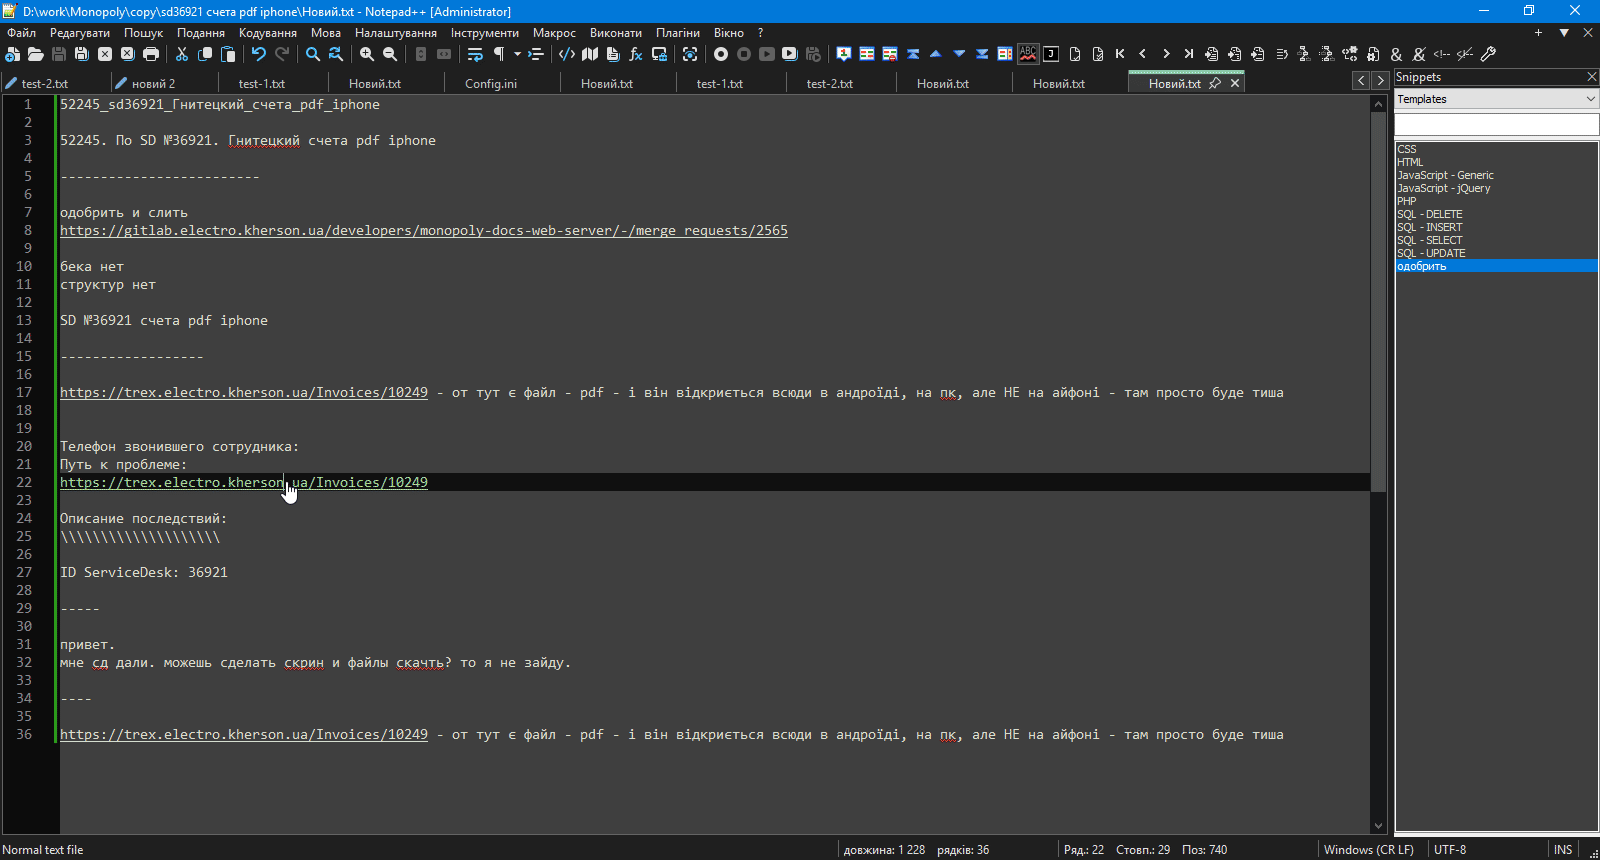
Task: Click the text 'ID ServiceDesk: 36921'
Action: [x=144, y=573]
